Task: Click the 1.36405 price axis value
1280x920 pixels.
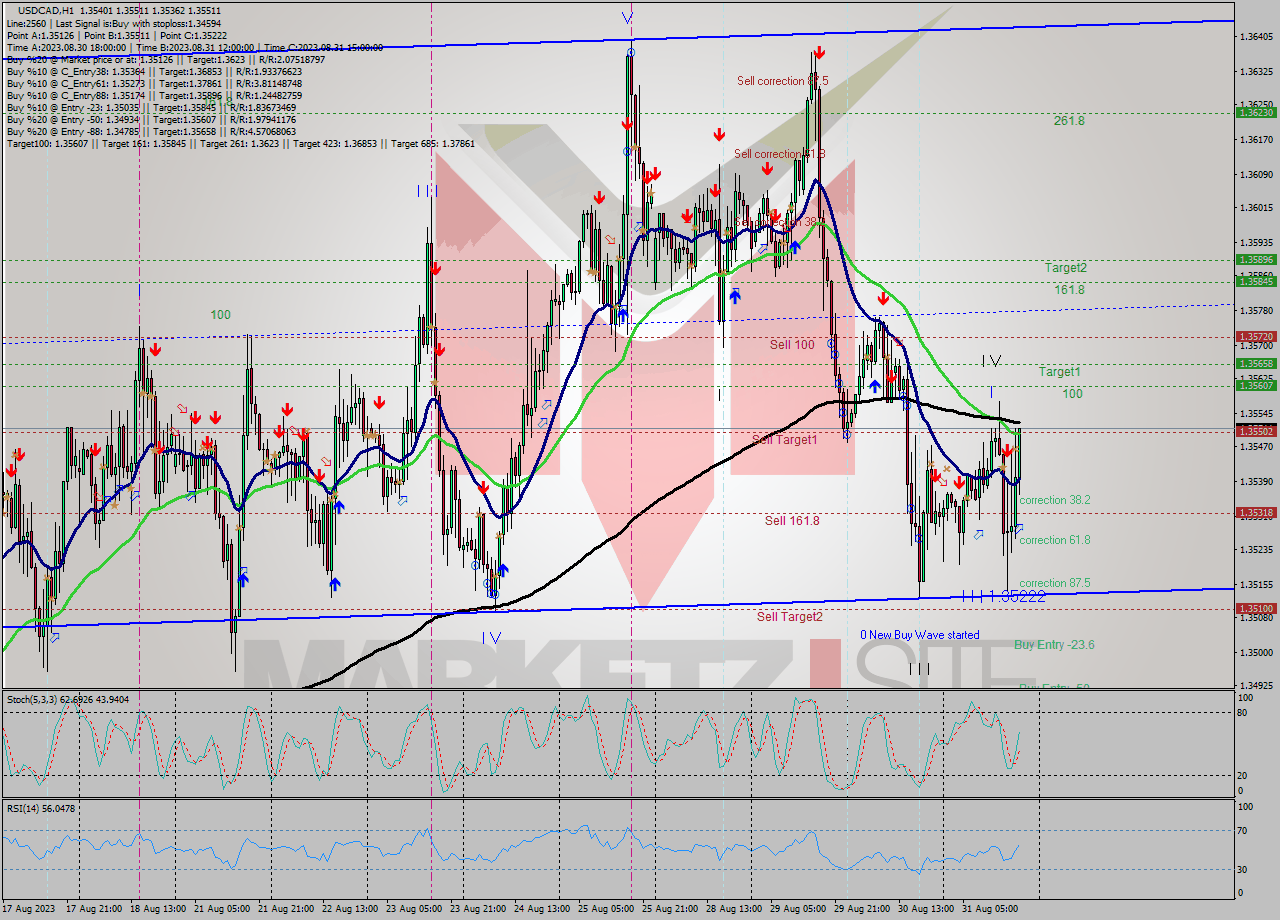Action: (1255, 37)
